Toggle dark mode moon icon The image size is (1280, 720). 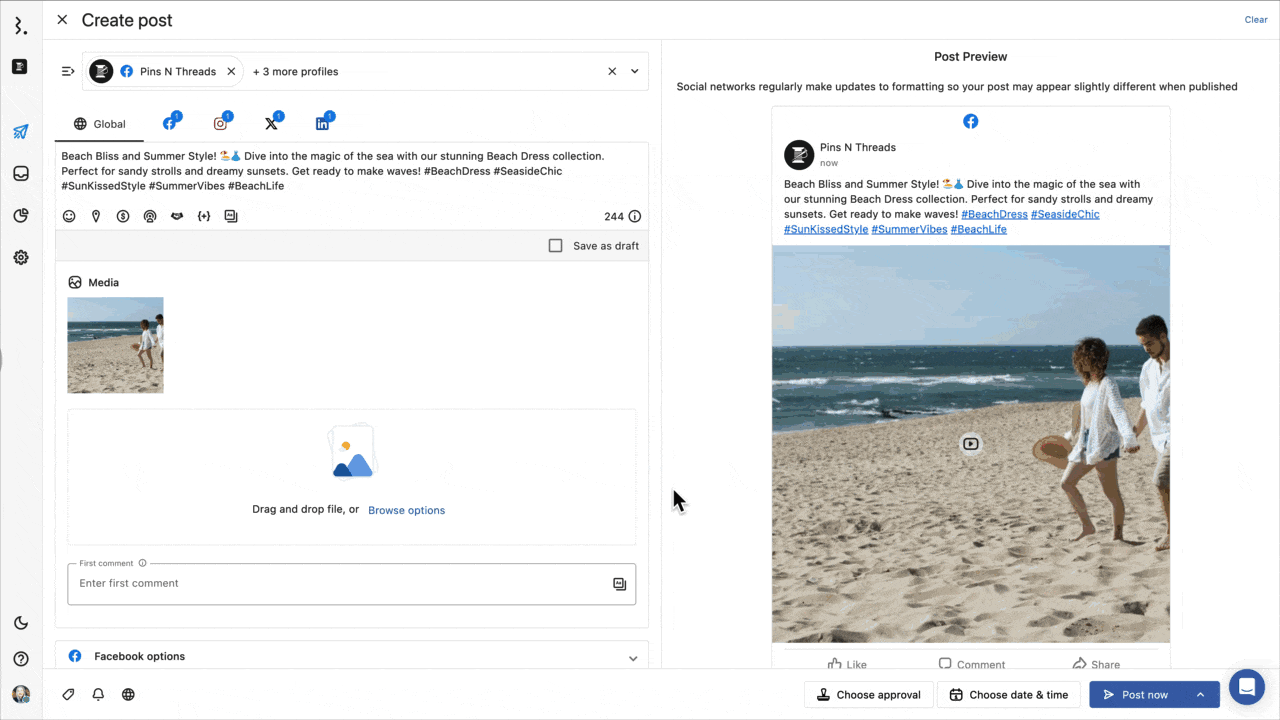pos(20,623)
